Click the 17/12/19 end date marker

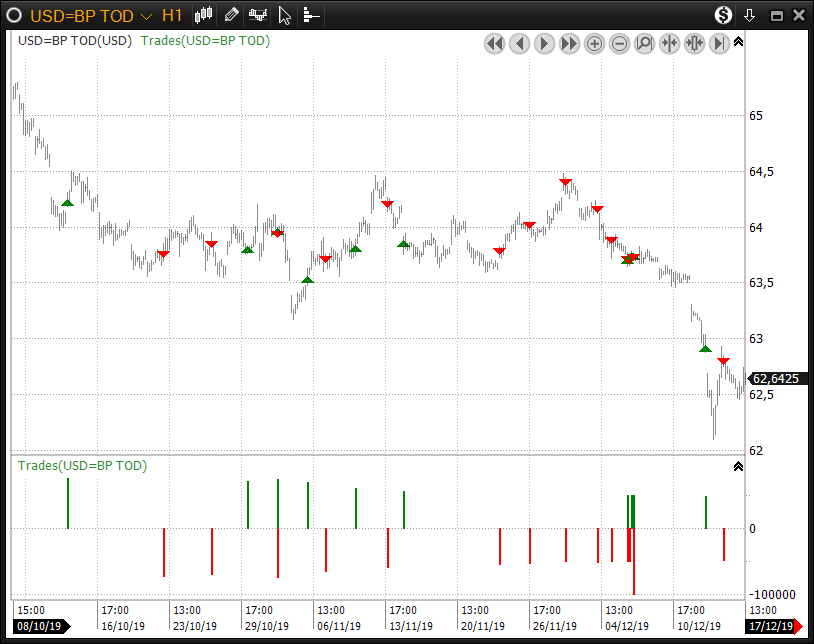[772, 627]
